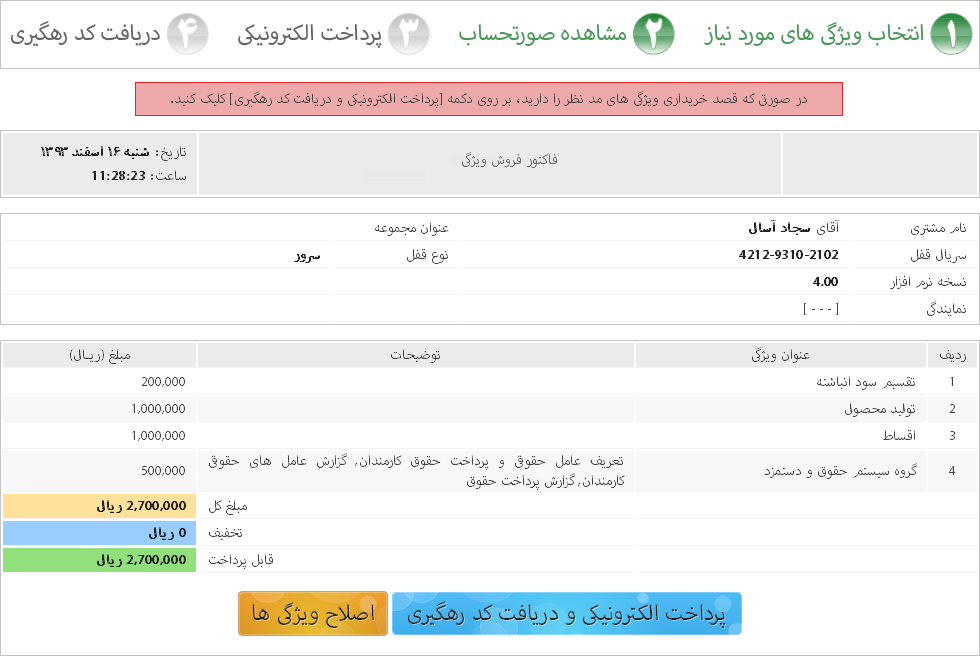Click the 'نمایندگی' label
Image resolution: width=980 pixels, height=656 pixels.
[946, 309]
